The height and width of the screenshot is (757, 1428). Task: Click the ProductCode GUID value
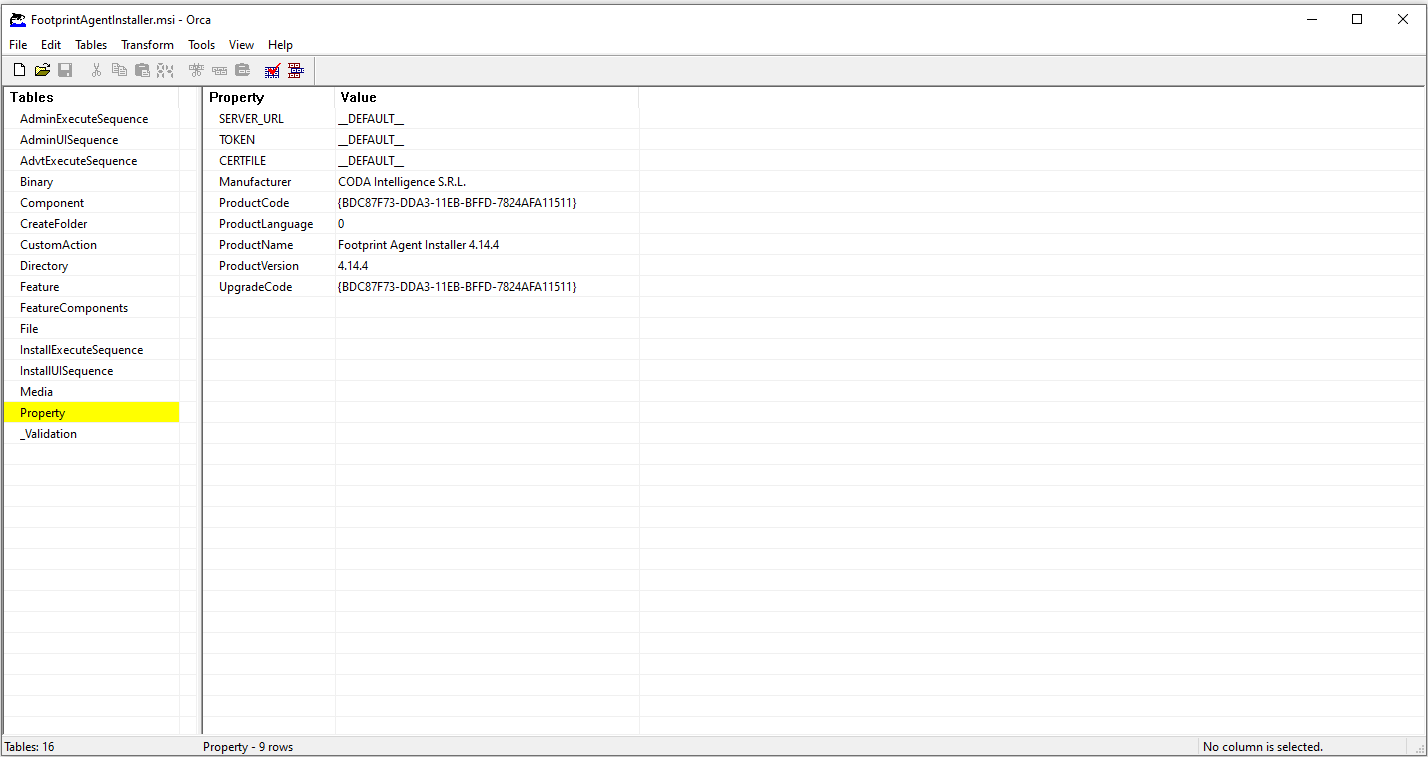tap(457, 203)
